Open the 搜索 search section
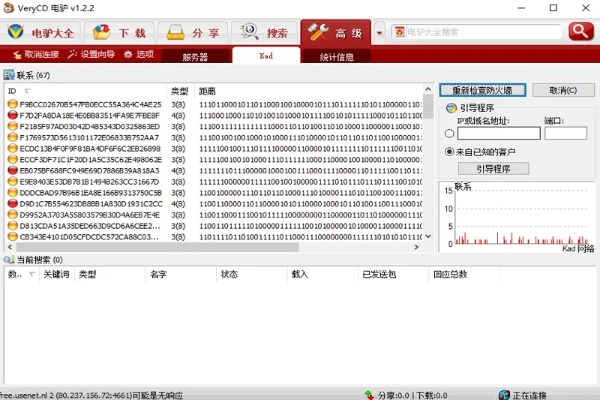The width and height of the screenshot is (600, 400). point(265,32)
